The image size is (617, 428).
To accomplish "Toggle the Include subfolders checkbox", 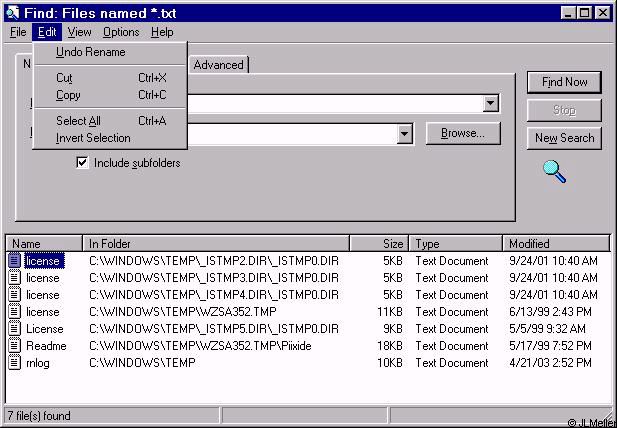I will [x=83, y=163].
